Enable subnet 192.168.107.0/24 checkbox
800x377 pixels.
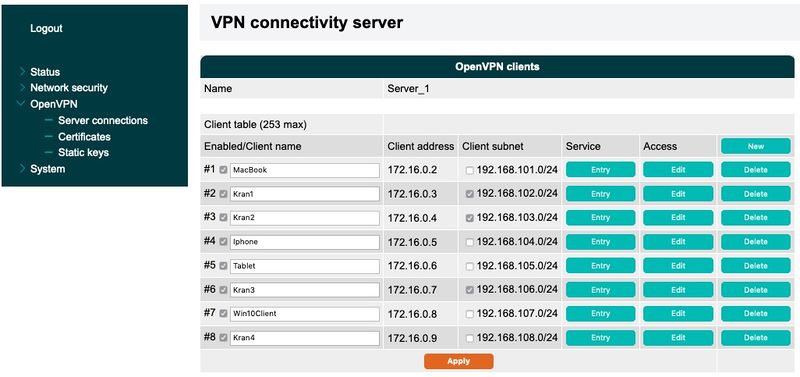click(x=469, y=314)
